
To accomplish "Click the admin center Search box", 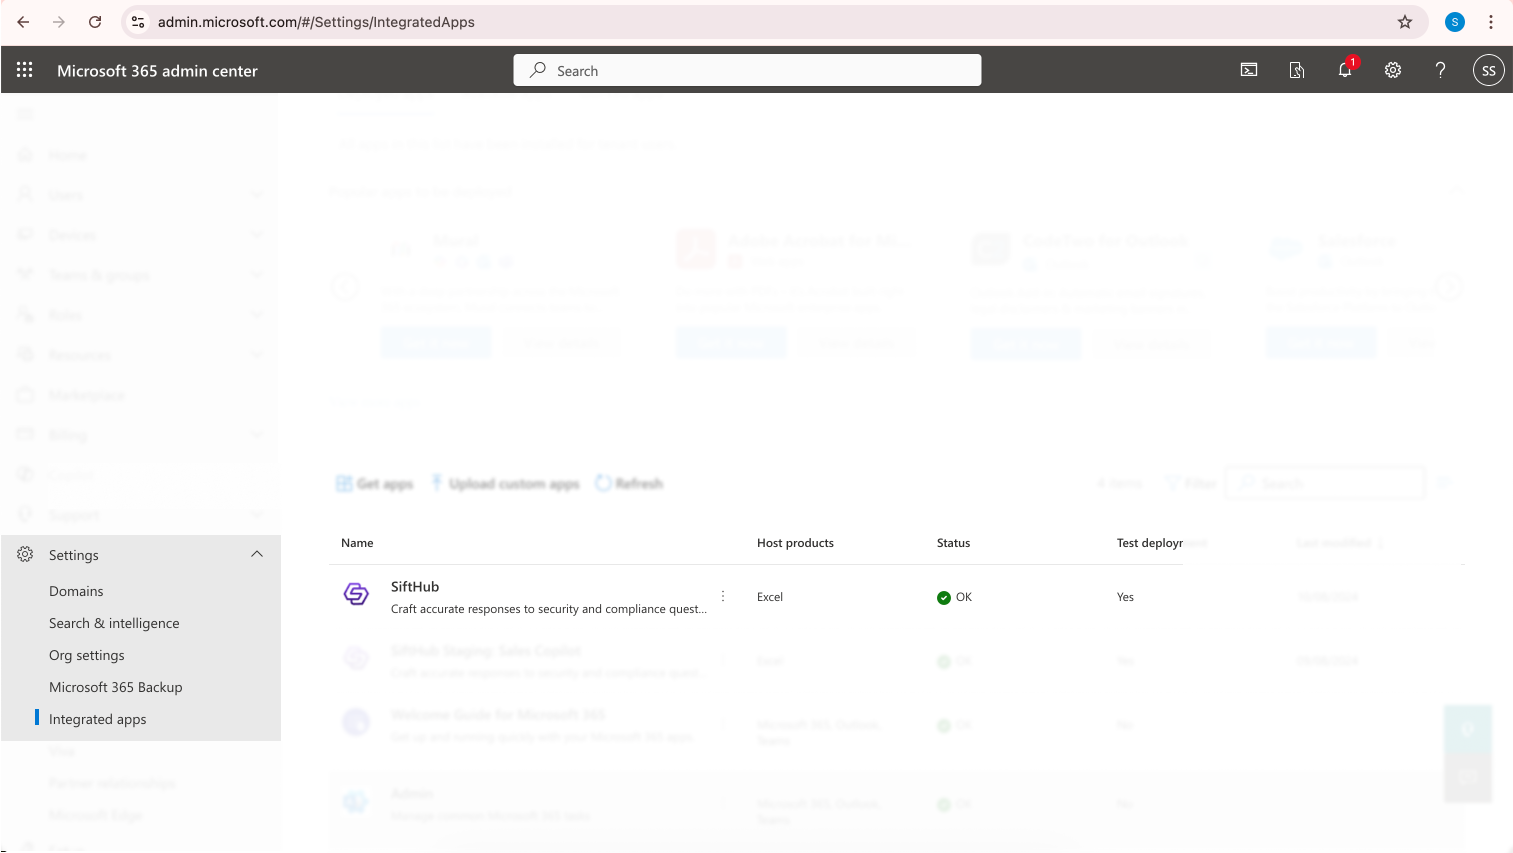I will (x=747, y=70).
